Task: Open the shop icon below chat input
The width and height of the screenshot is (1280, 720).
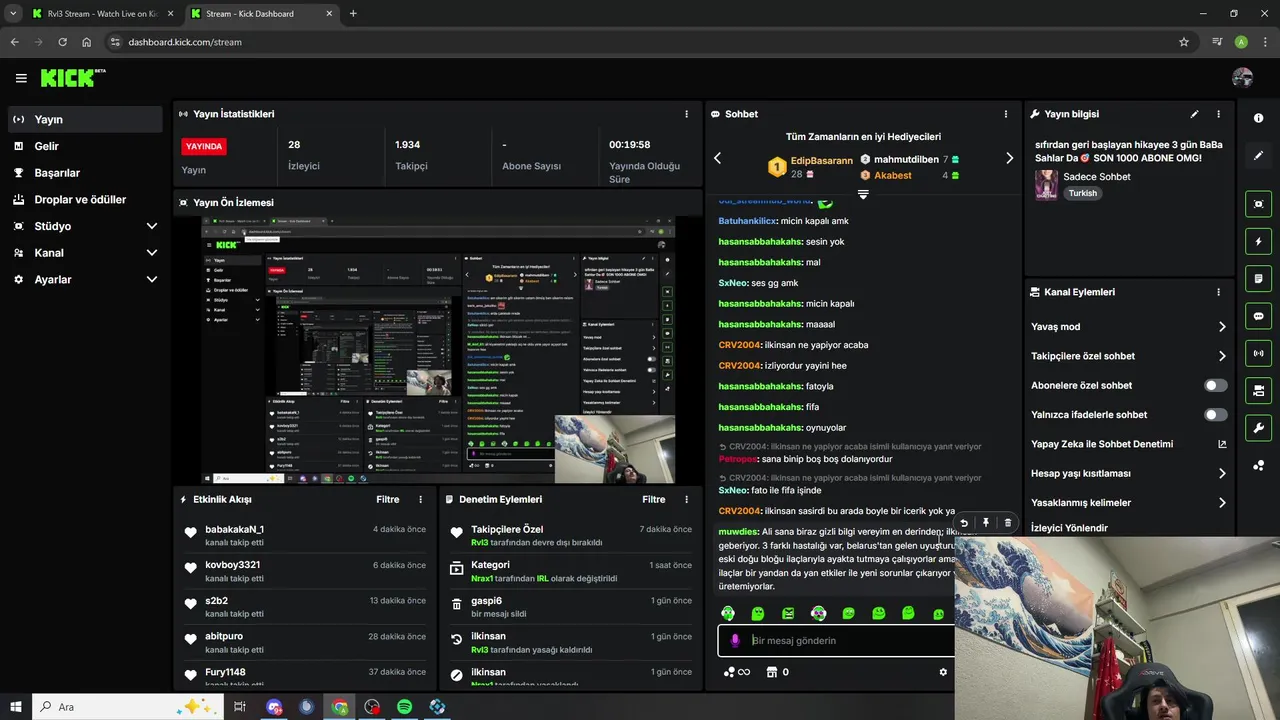Action: 771,672
